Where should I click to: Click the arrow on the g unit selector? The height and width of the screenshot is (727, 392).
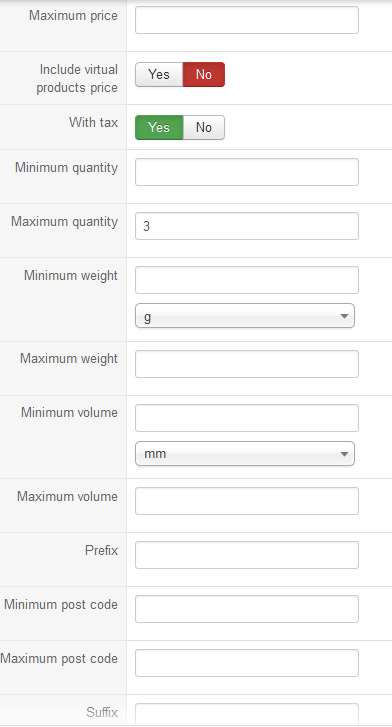(x=344, y=316)
